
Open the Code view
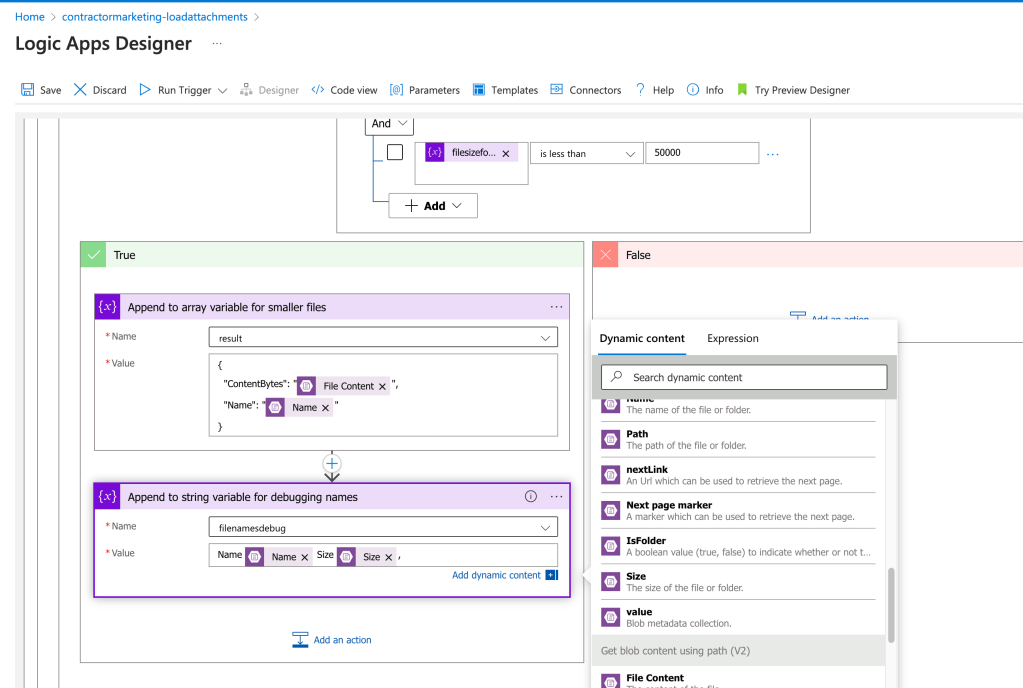click(x=344, y=90)
